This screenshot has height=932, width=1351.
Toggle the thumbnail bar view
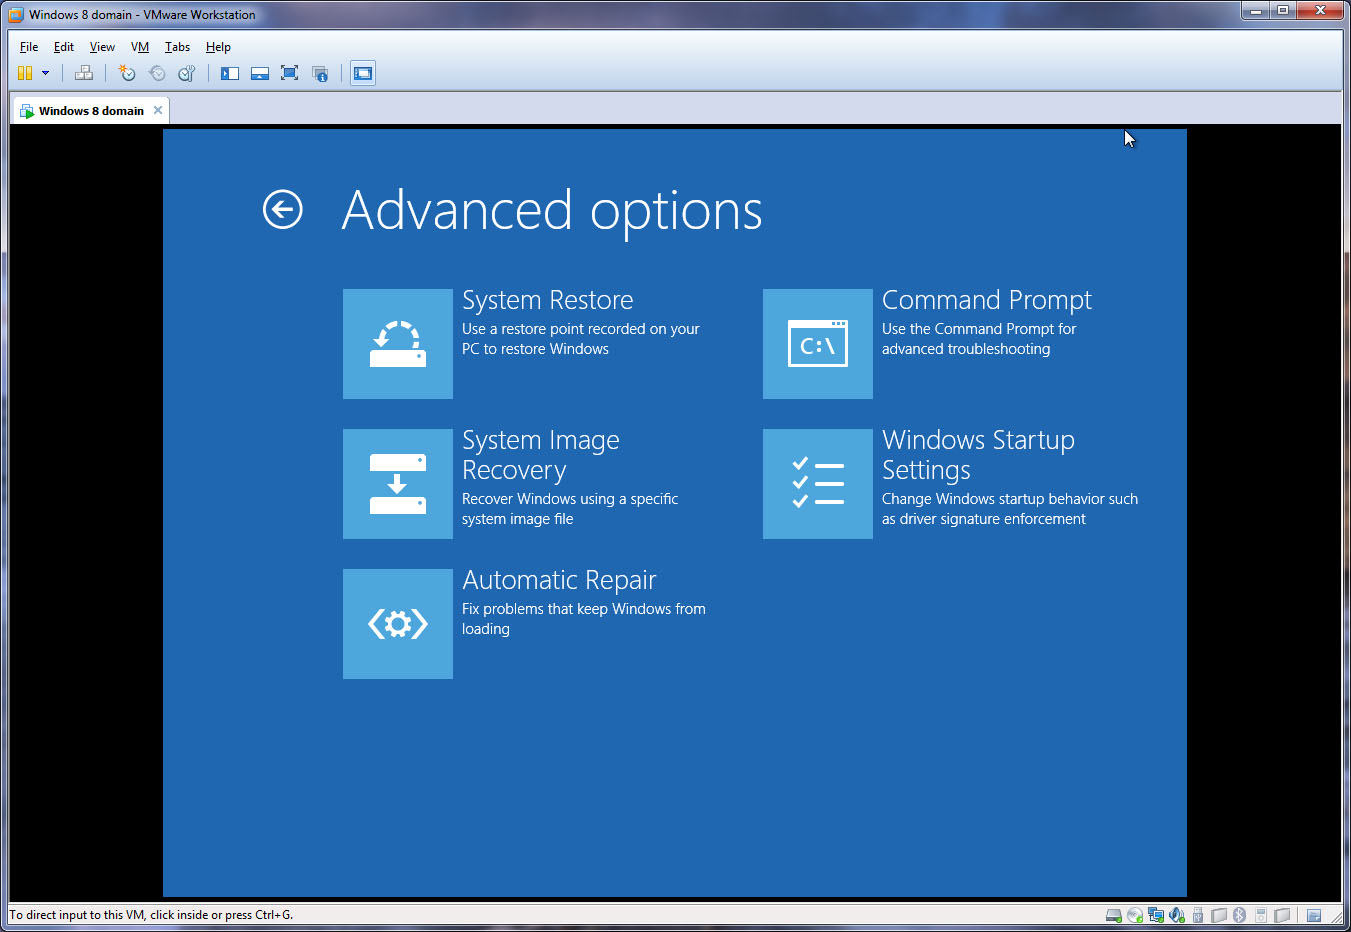[260, 73]
